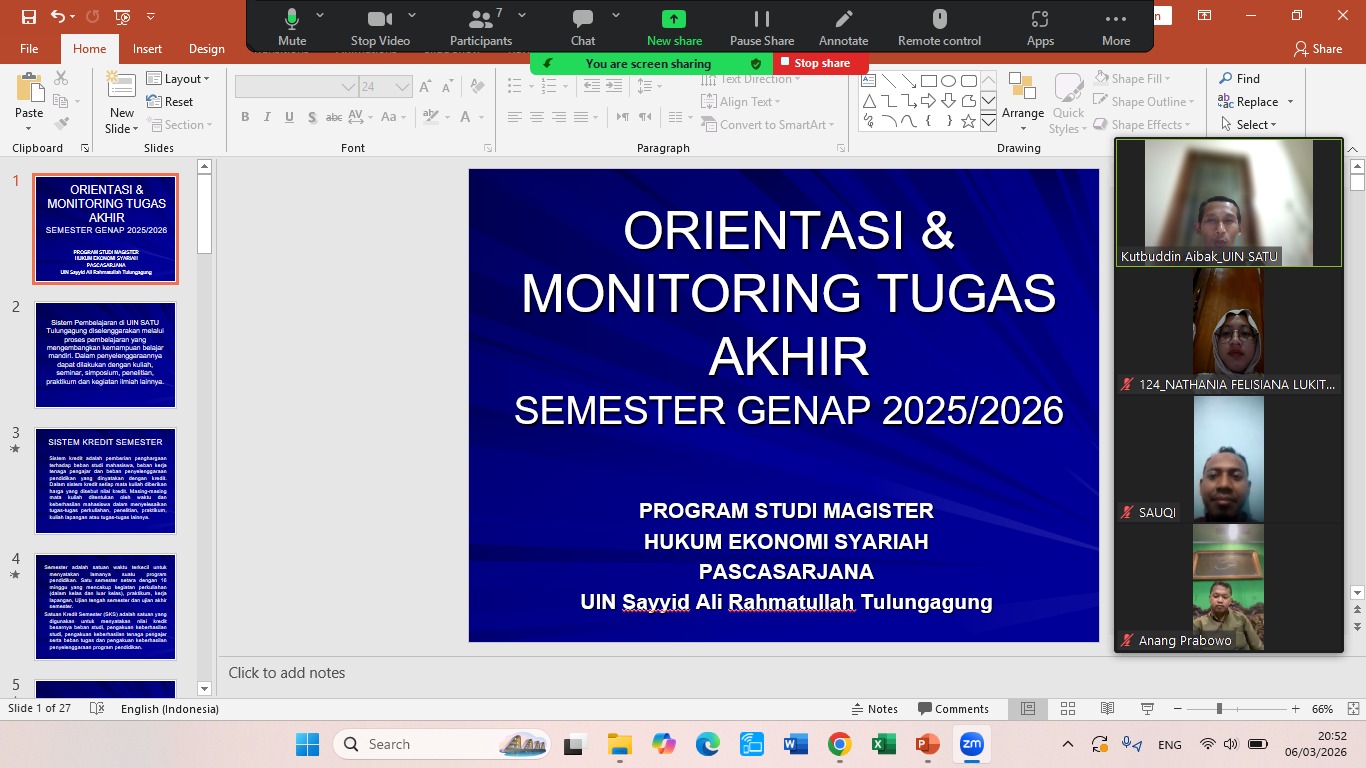Switch to Reading View
1366x768 pixels.
(1107, 709)
